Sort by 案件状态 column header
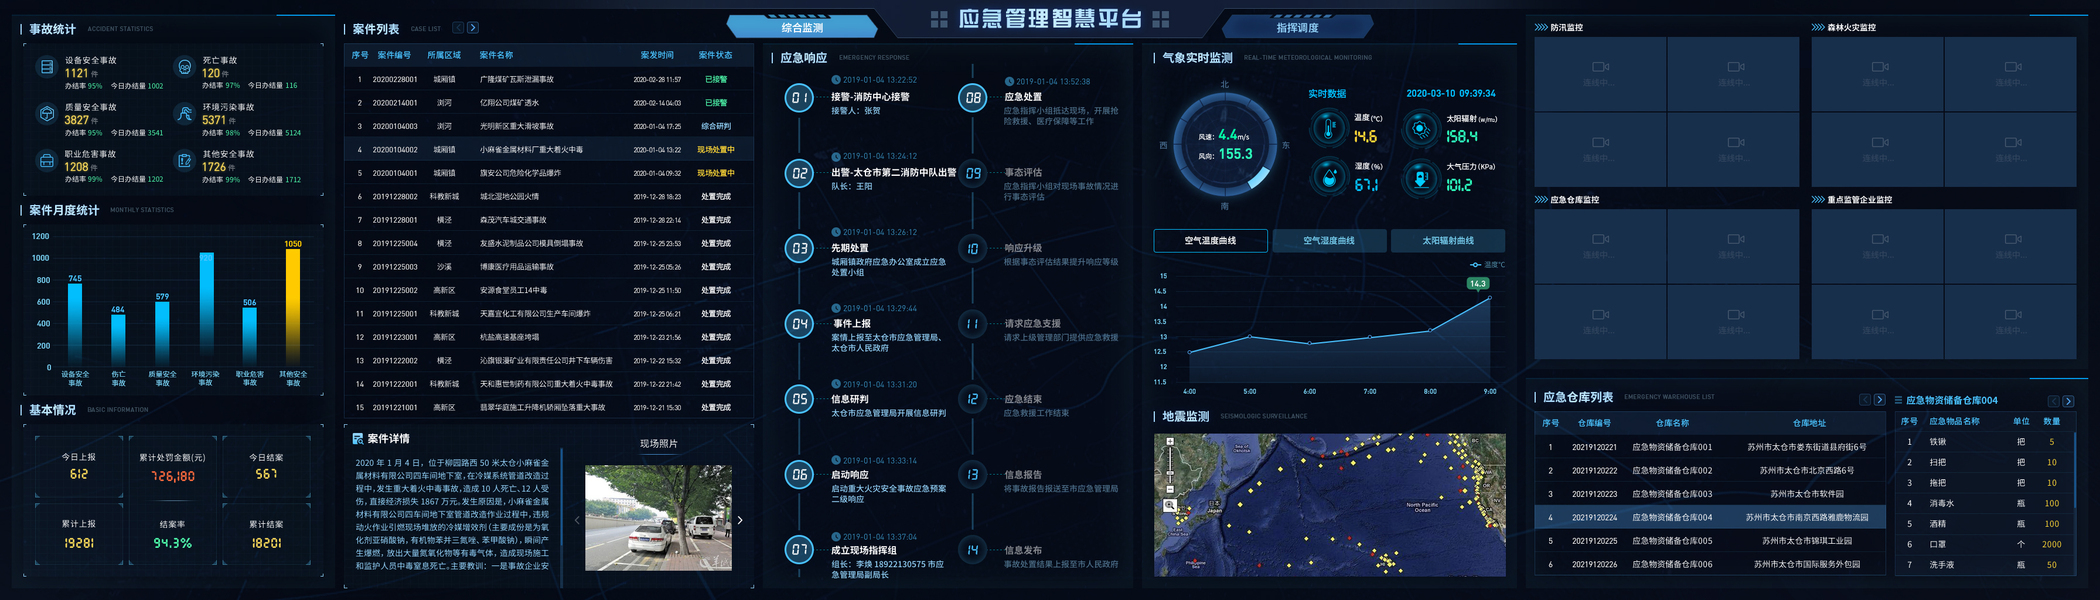The image size is (2100, 600). point(715,55)
